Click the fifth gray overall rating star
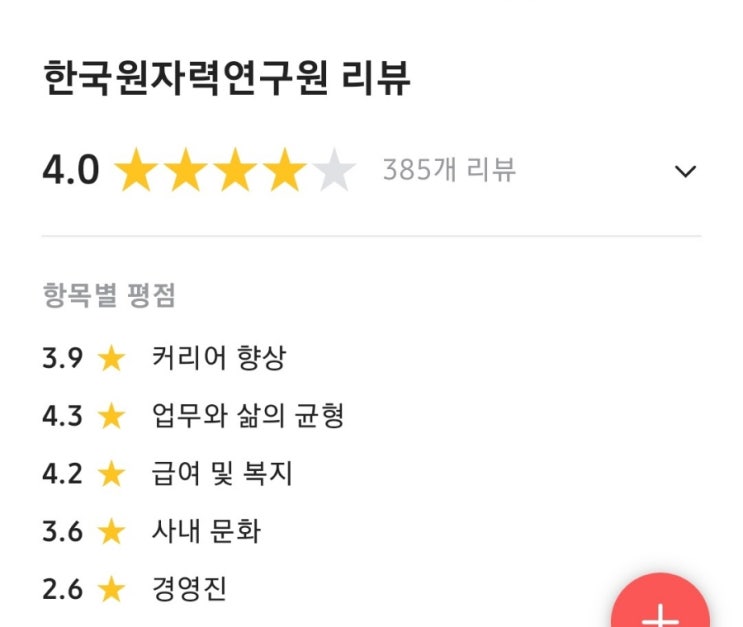Screen dimensions: 743x627 [x=334, y=171]
